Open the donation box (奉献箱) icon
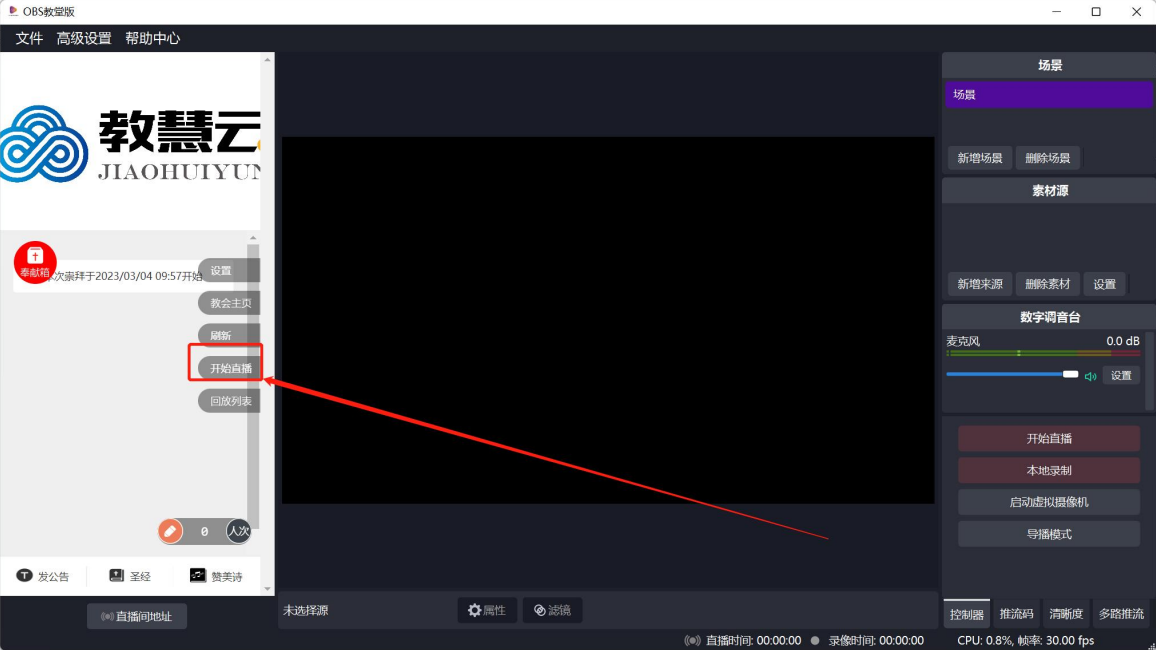This screenshot has width=1156, height=650. (35, 260)
